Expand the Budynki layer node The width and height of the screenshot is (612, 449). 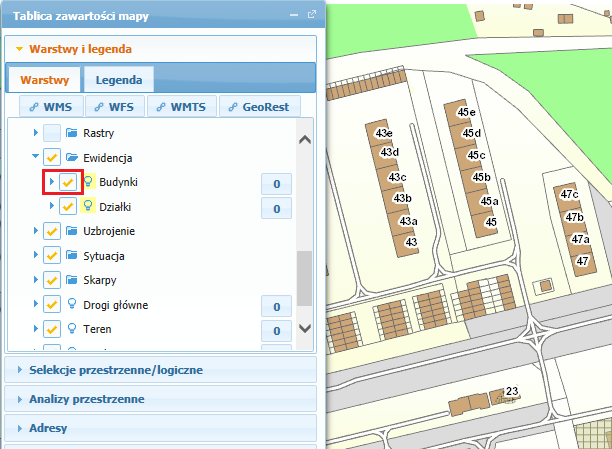(x=52, y=181)
